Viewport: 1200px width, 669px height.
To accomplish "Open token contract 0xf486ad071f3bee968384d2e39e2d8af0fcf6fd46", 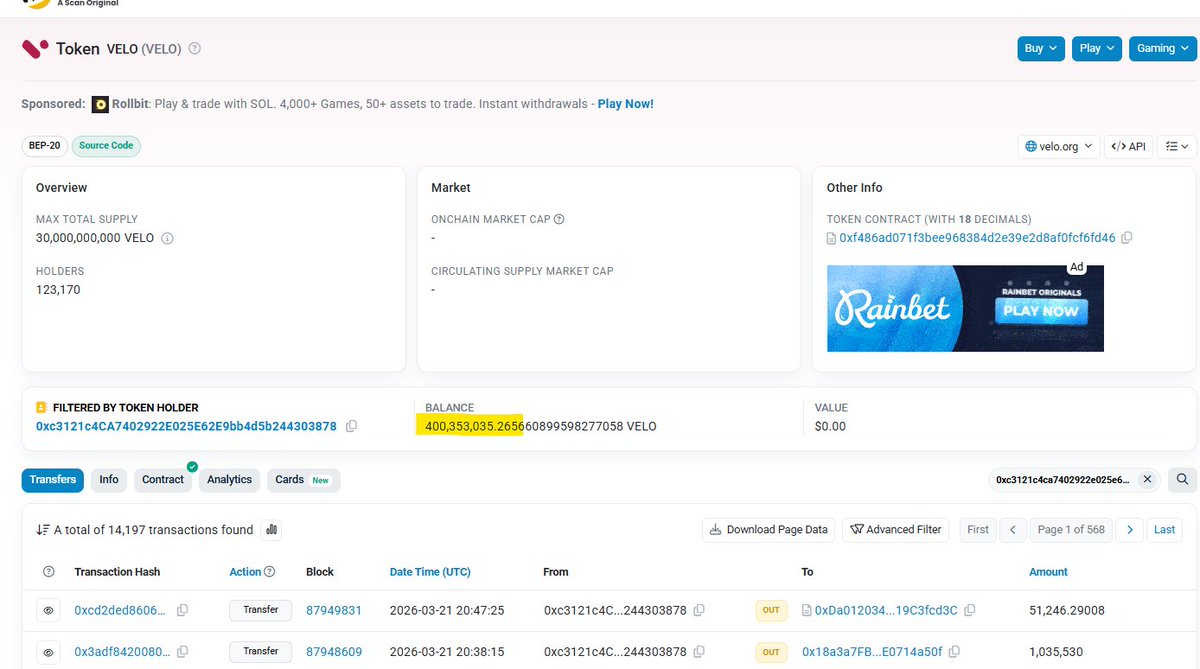I will tap(977, 238).
